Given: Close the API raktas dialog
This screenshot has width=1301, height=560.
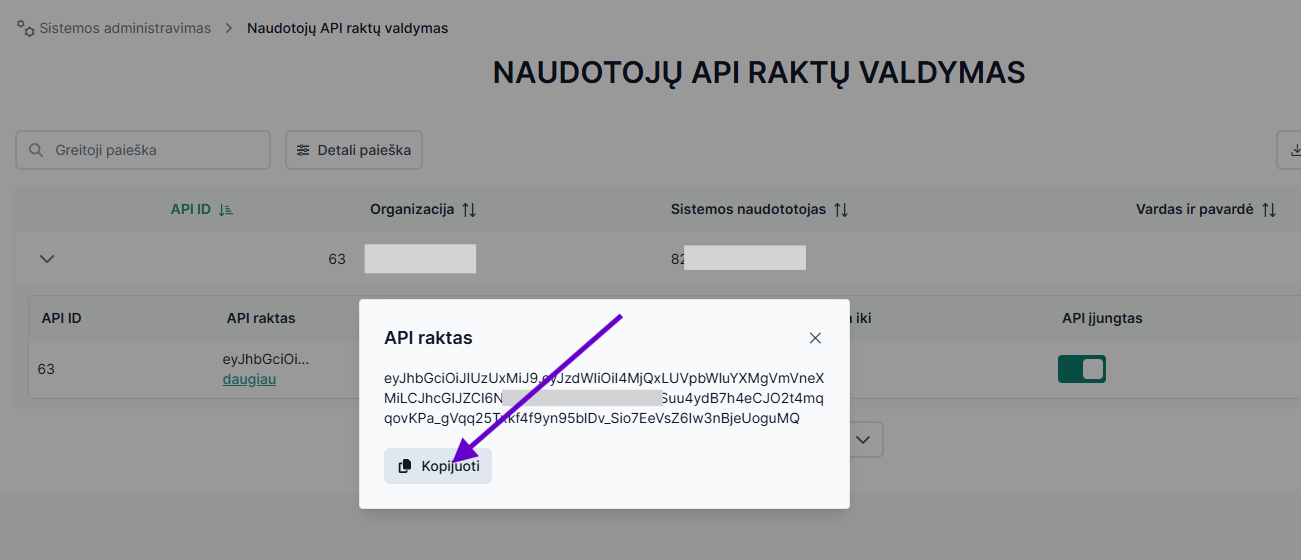Looking at the screenshot, I should click(815, 338).
